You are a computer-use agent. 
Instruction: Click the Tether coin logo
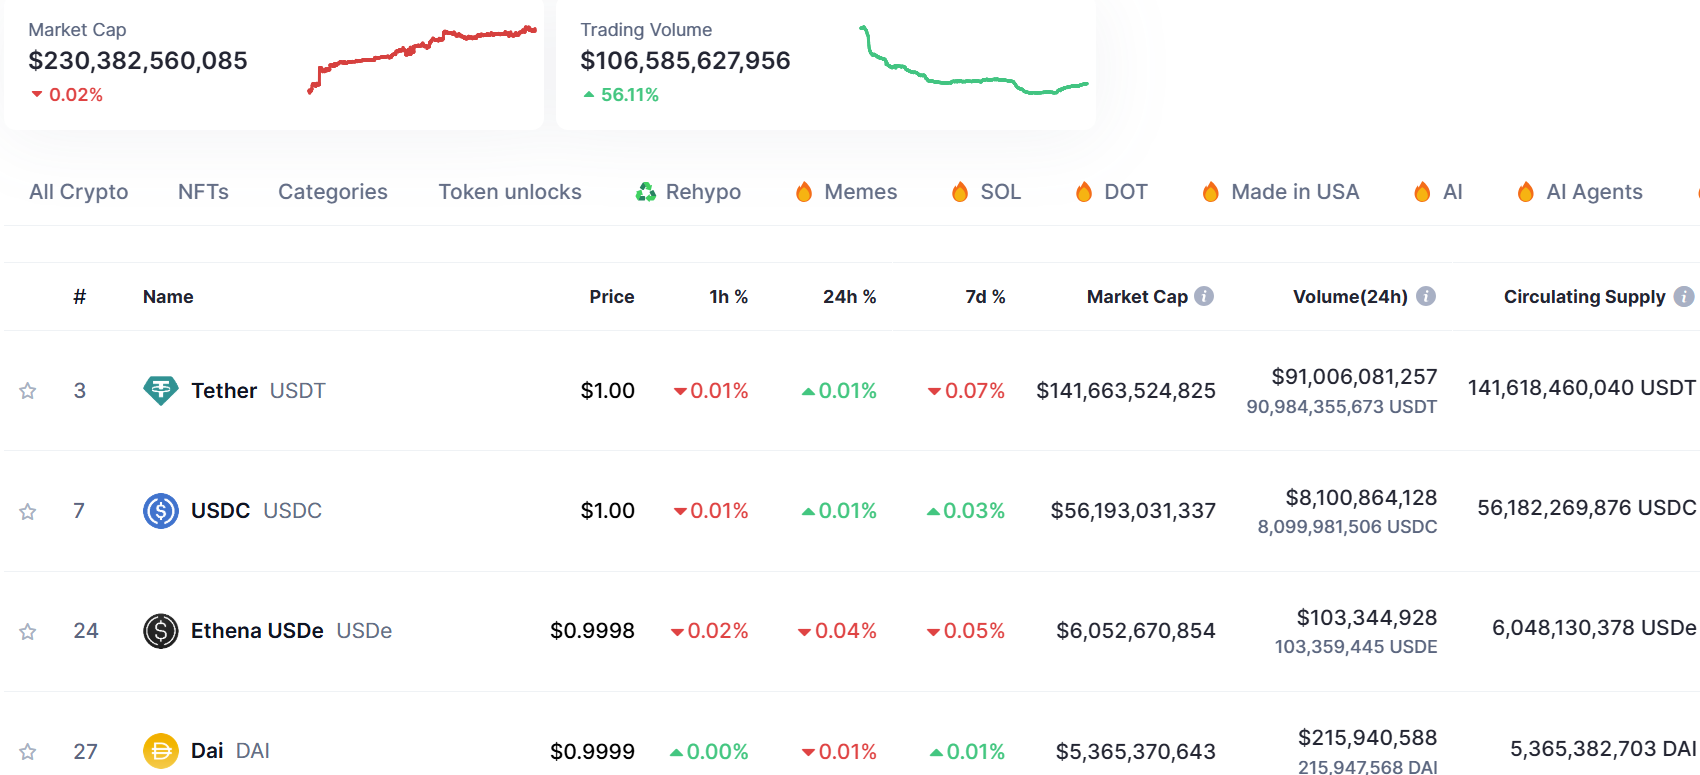[x=160, y=390]
